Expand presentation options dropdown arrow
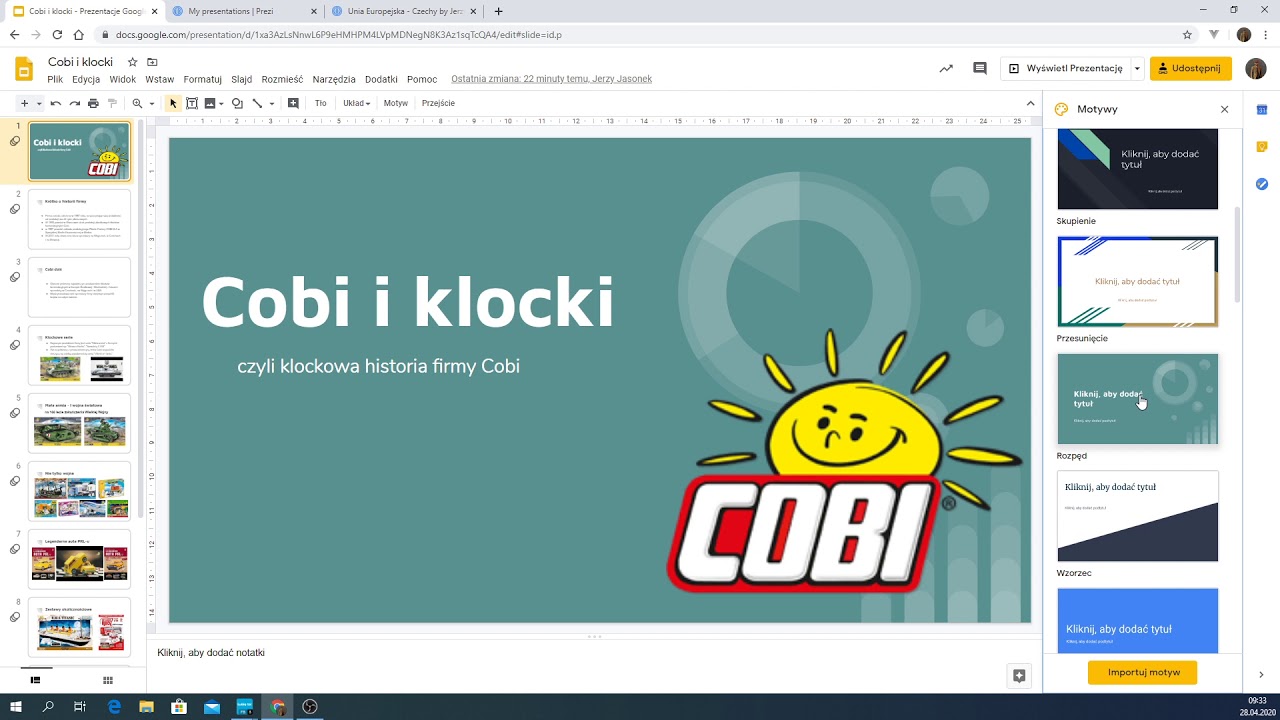The height and width of the screenshot is (720, 1280). point(1137,68)
